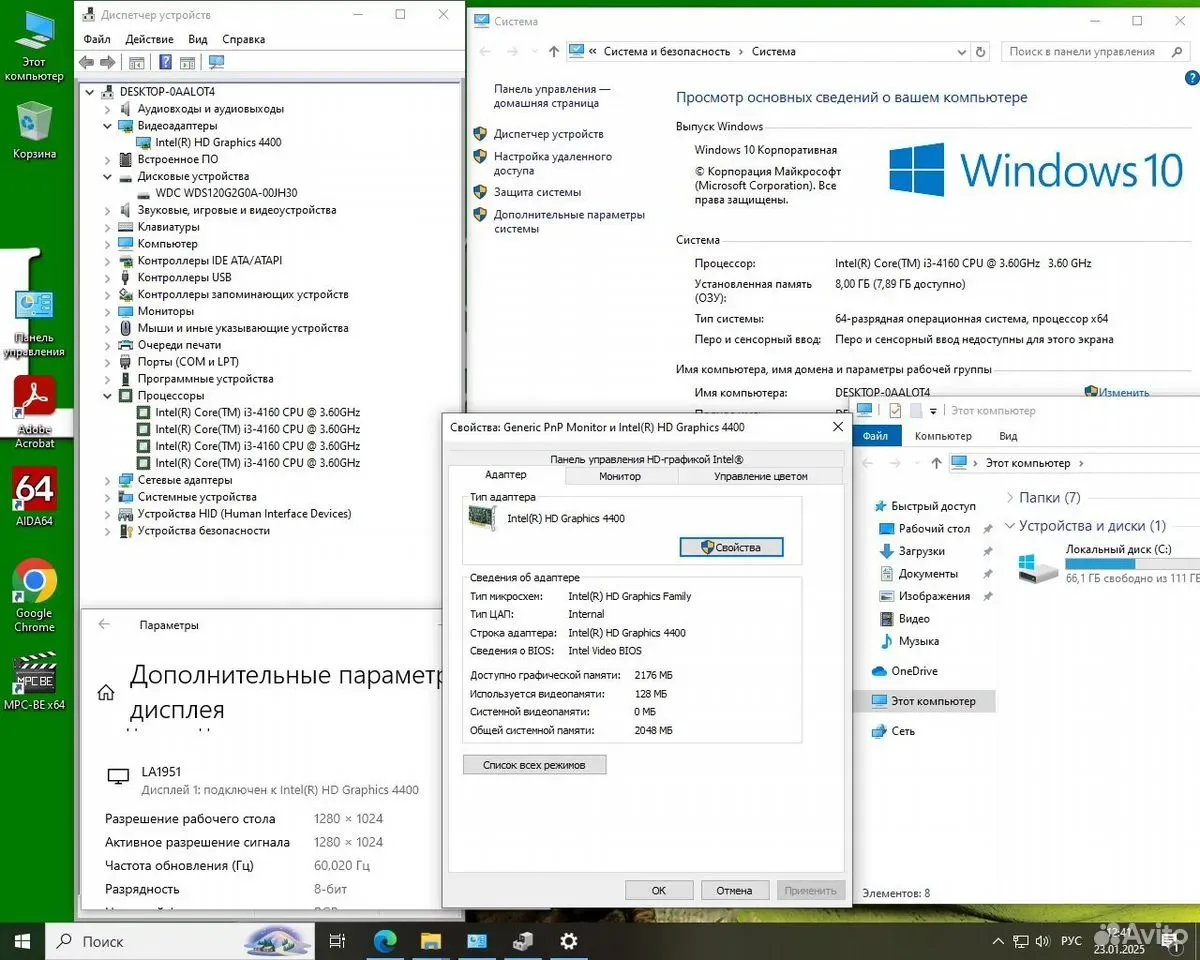The width and height of the screenshot is (1200, 960).
Task: Open Settings gear on taskbar
Action: pos(569,941)
